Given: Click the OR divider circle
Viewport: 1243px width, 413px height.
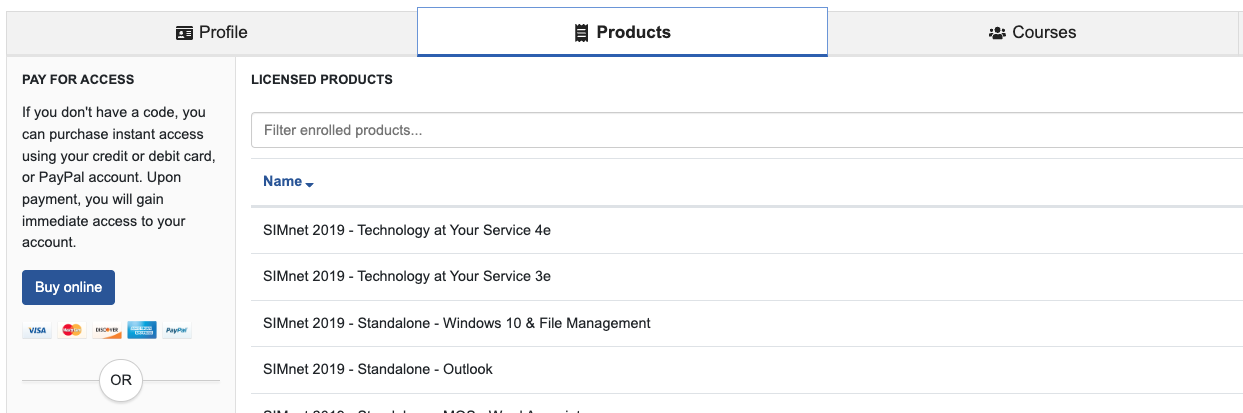Looking at the screenshot, I should (121, 380).
